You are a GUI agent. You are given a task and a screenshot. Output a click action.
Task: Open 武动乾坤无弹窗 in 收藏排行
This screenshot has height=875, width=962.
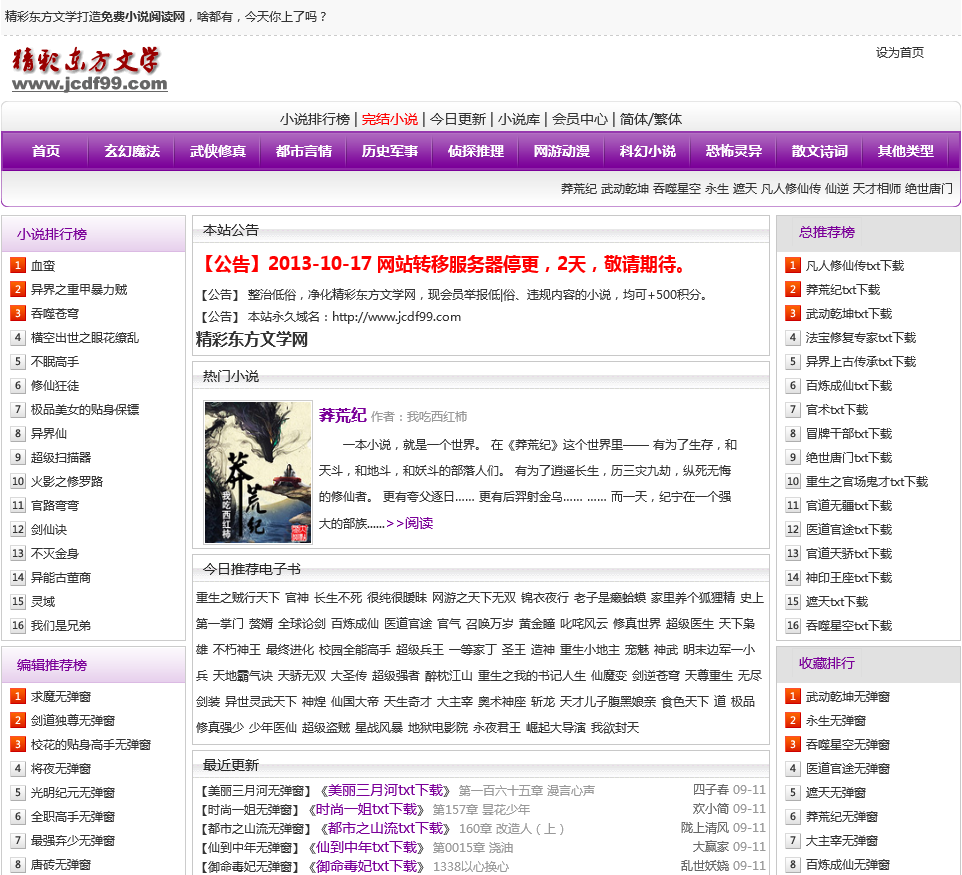[847, 696]
